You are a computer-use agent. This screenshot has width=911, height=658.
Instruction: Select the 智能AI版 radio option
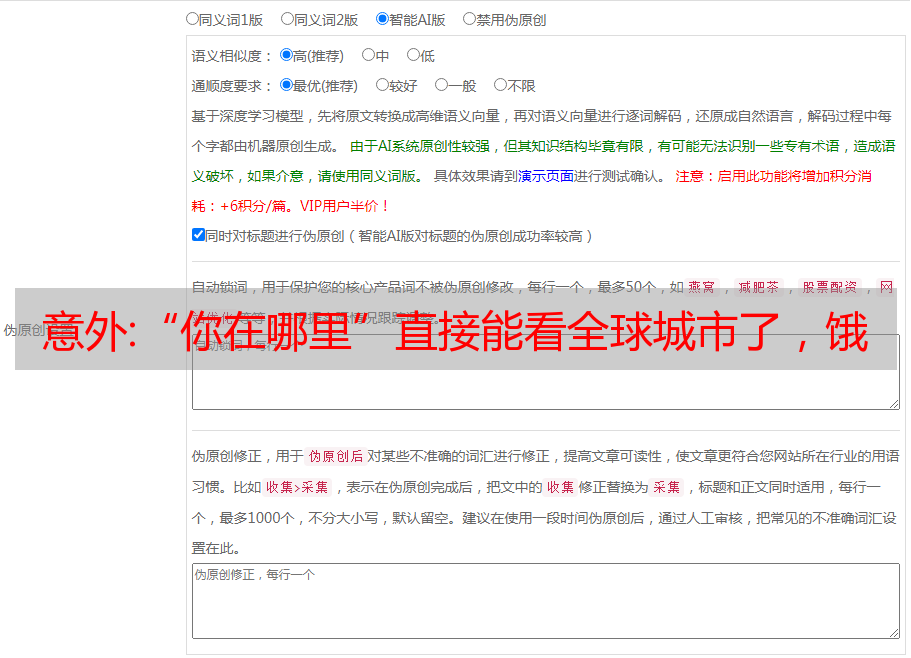(382, 18)
